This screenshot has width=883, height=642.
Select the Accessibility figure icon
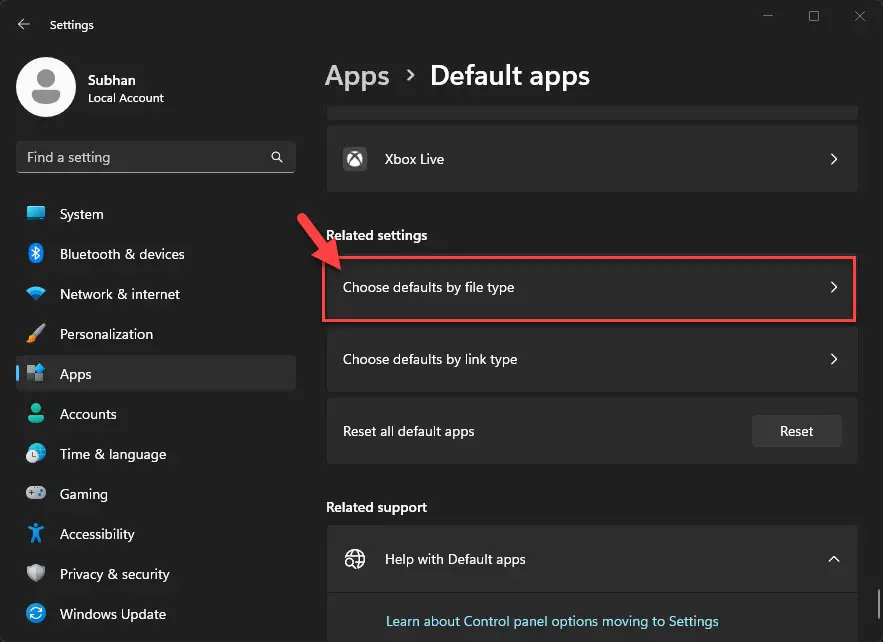pos(36,534)
